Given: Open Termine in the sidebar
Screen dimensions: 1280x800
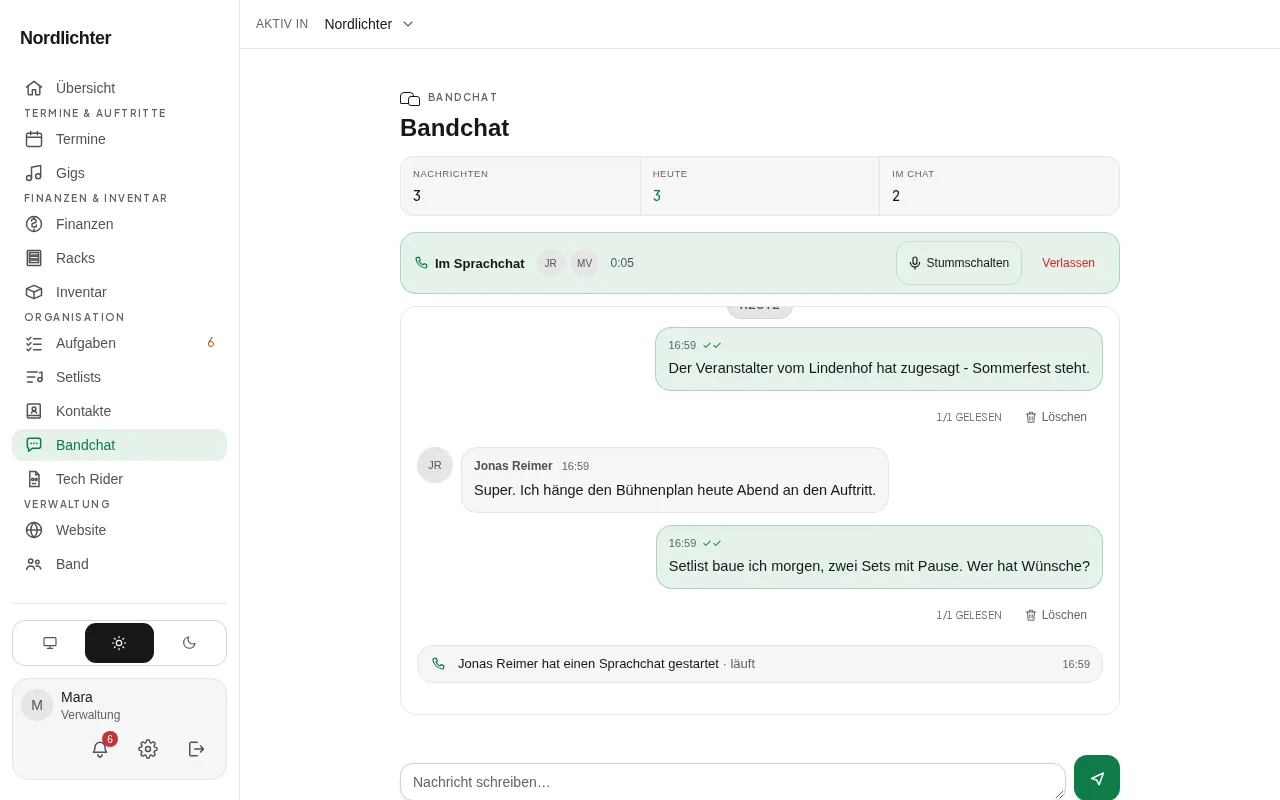Looking at the screenshot, I should pyautogui.click(x=120, y=139).
